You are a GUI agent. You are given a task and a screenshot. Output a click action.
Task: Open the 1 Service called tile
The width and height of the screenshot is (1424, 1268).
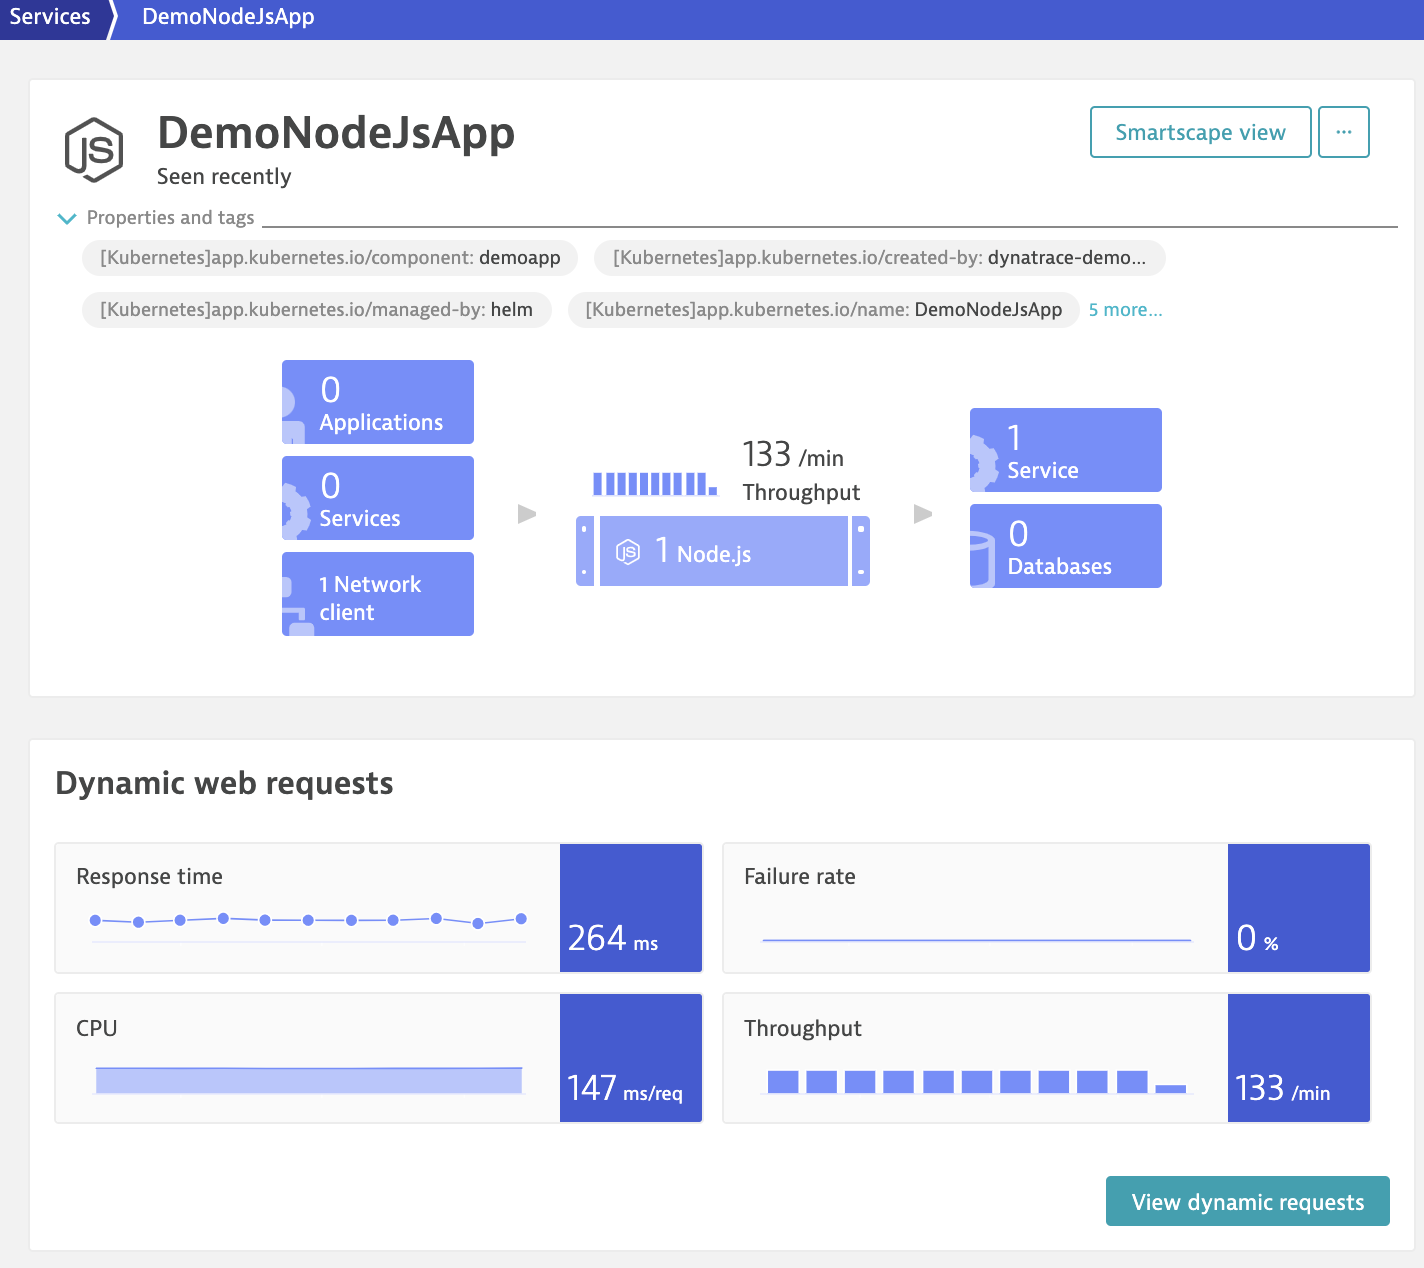point(1066,450)
